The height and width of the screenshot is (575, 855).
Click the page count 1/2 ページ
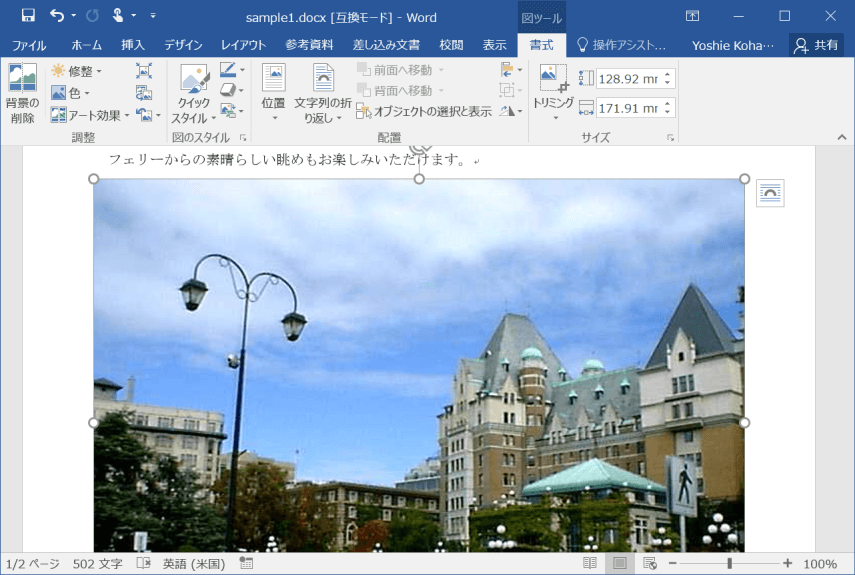point(32,564)
